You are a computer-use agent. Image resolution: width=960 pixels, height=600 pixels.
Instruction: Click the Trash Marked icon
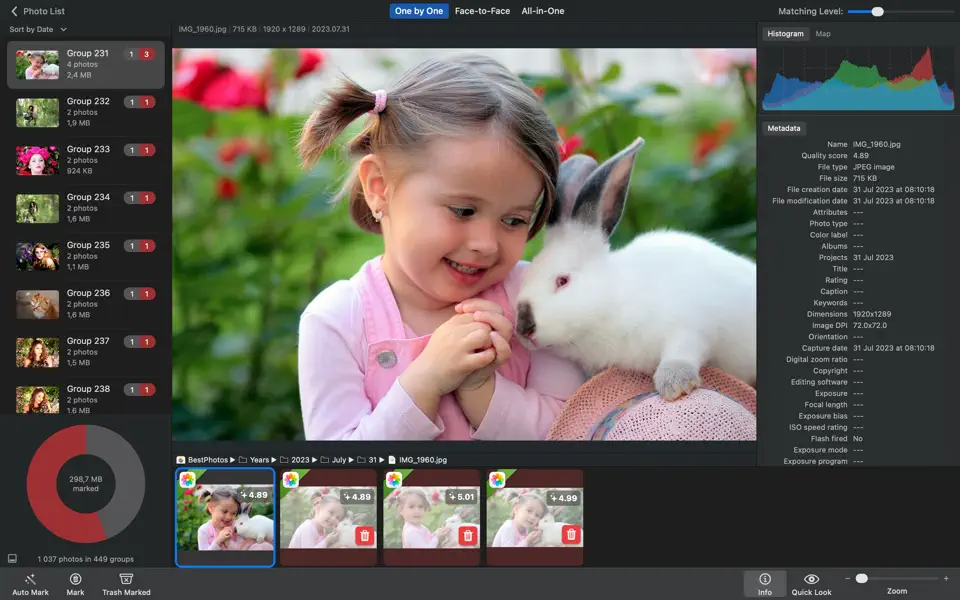click(126, 584)
